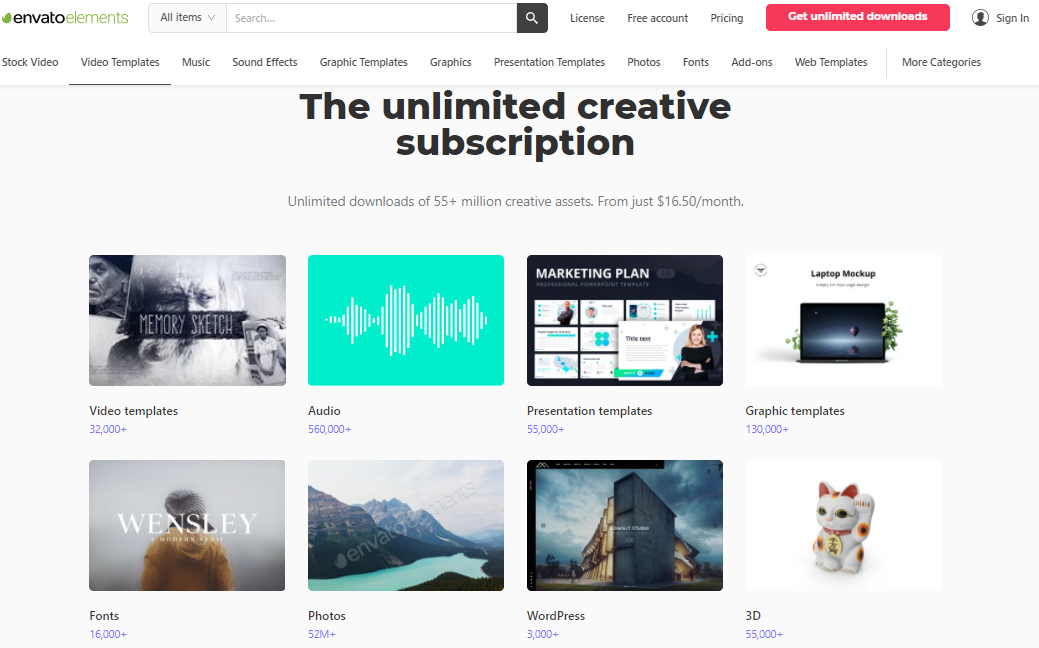
Task: Open the Laptop Mockup graphic templates thumbnail
Action: [x=844, y=320]
